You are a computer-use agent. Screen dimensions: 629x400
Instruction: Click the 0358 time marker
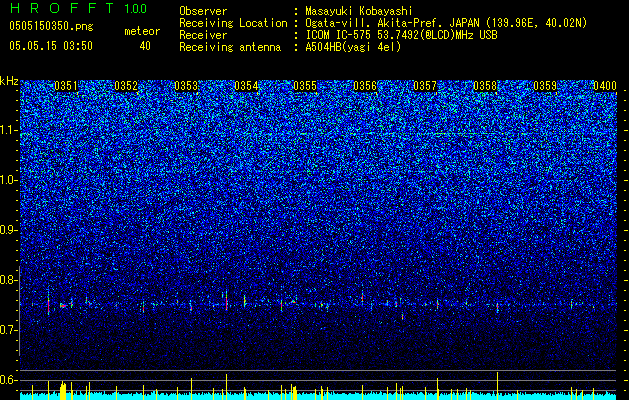(x=485, y=86)
